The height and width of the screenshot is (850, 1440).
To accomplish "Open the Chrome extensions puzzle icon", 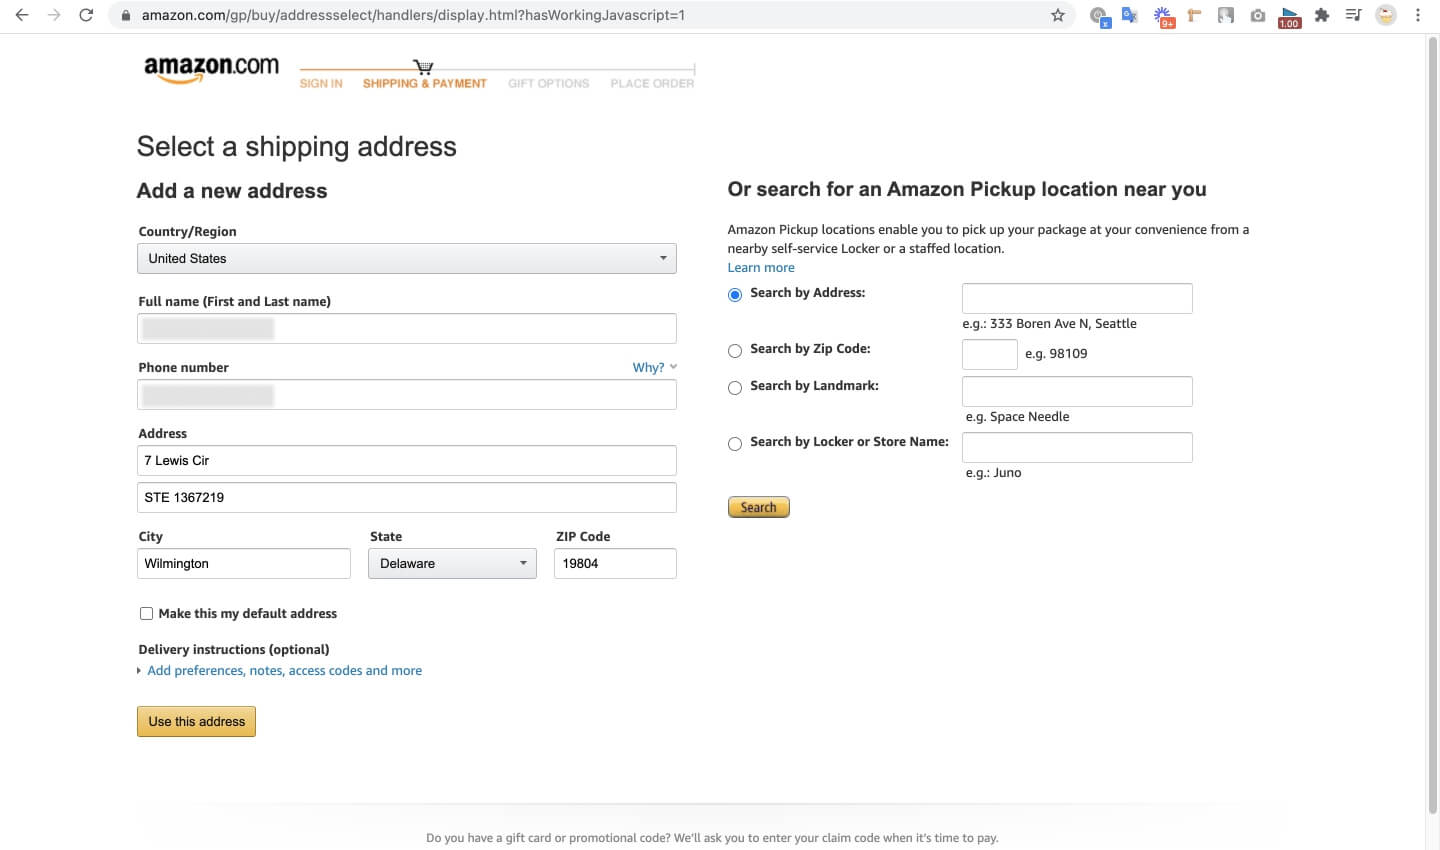I will point(1322,15).
